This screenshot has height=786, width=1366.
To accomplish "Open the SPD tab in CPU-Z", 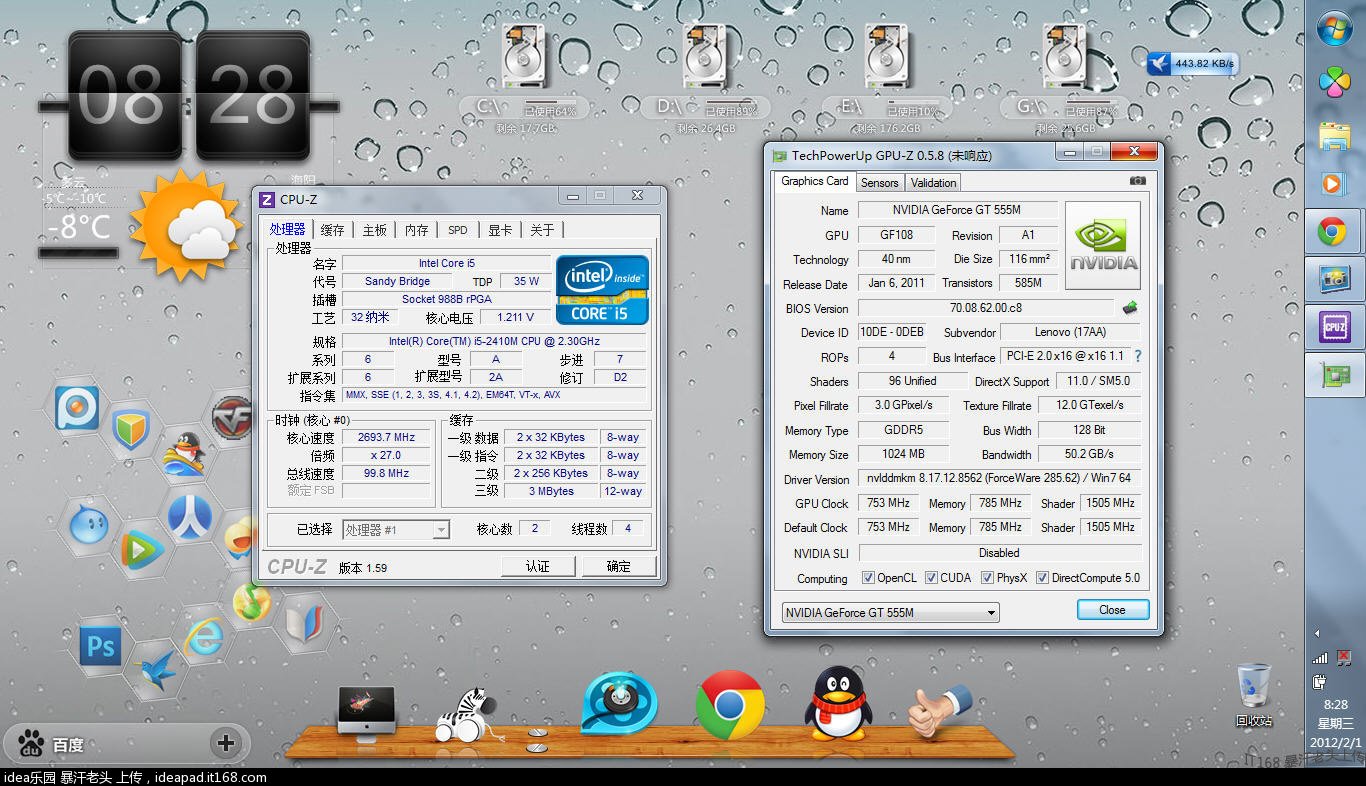I will coord(458,230).
